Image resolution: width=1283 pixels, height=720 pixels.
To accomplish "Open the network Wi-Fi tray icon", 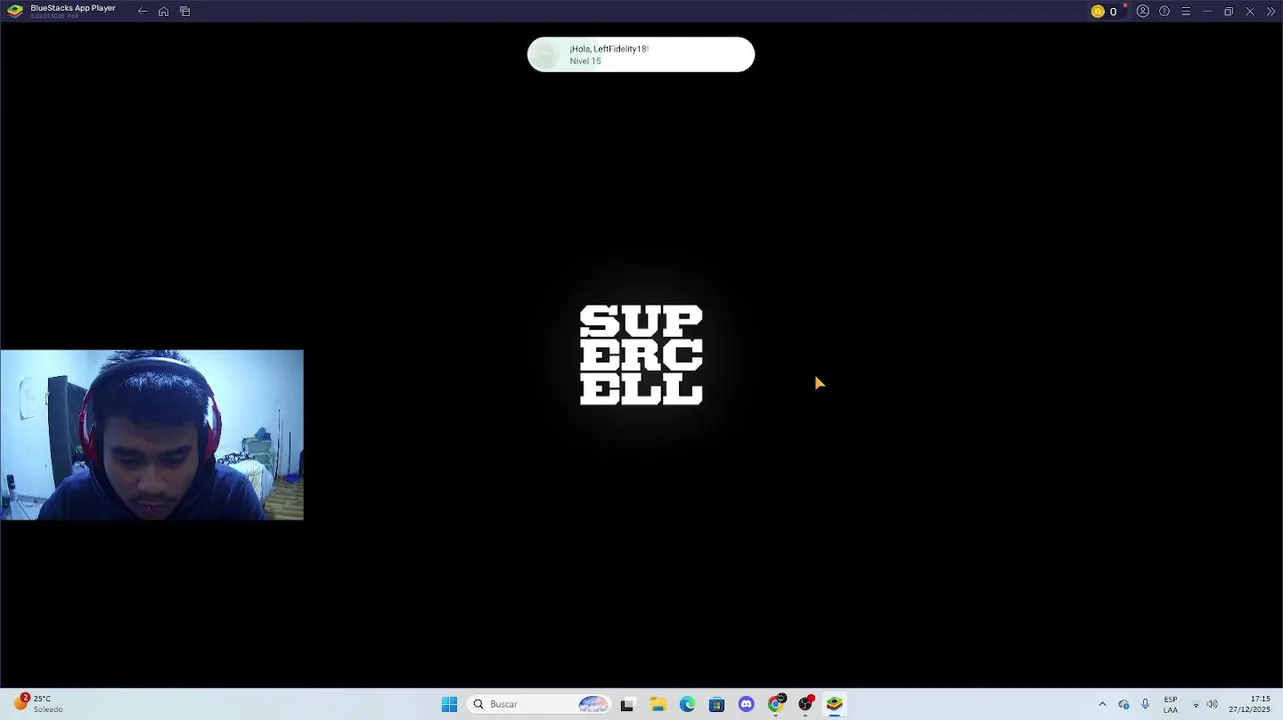I will tap(1196, 704).
